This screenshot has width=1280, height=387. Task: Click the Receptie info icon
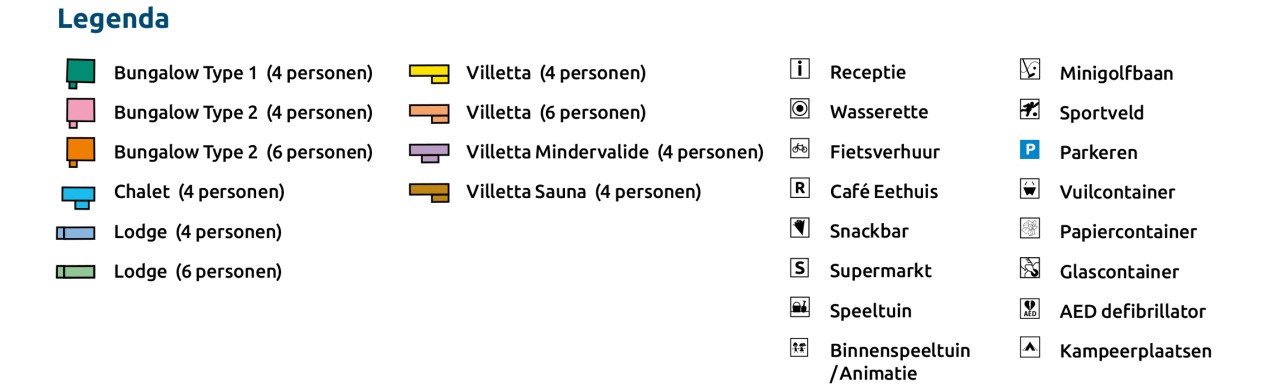pyautogui.click(x=799, y=69)
